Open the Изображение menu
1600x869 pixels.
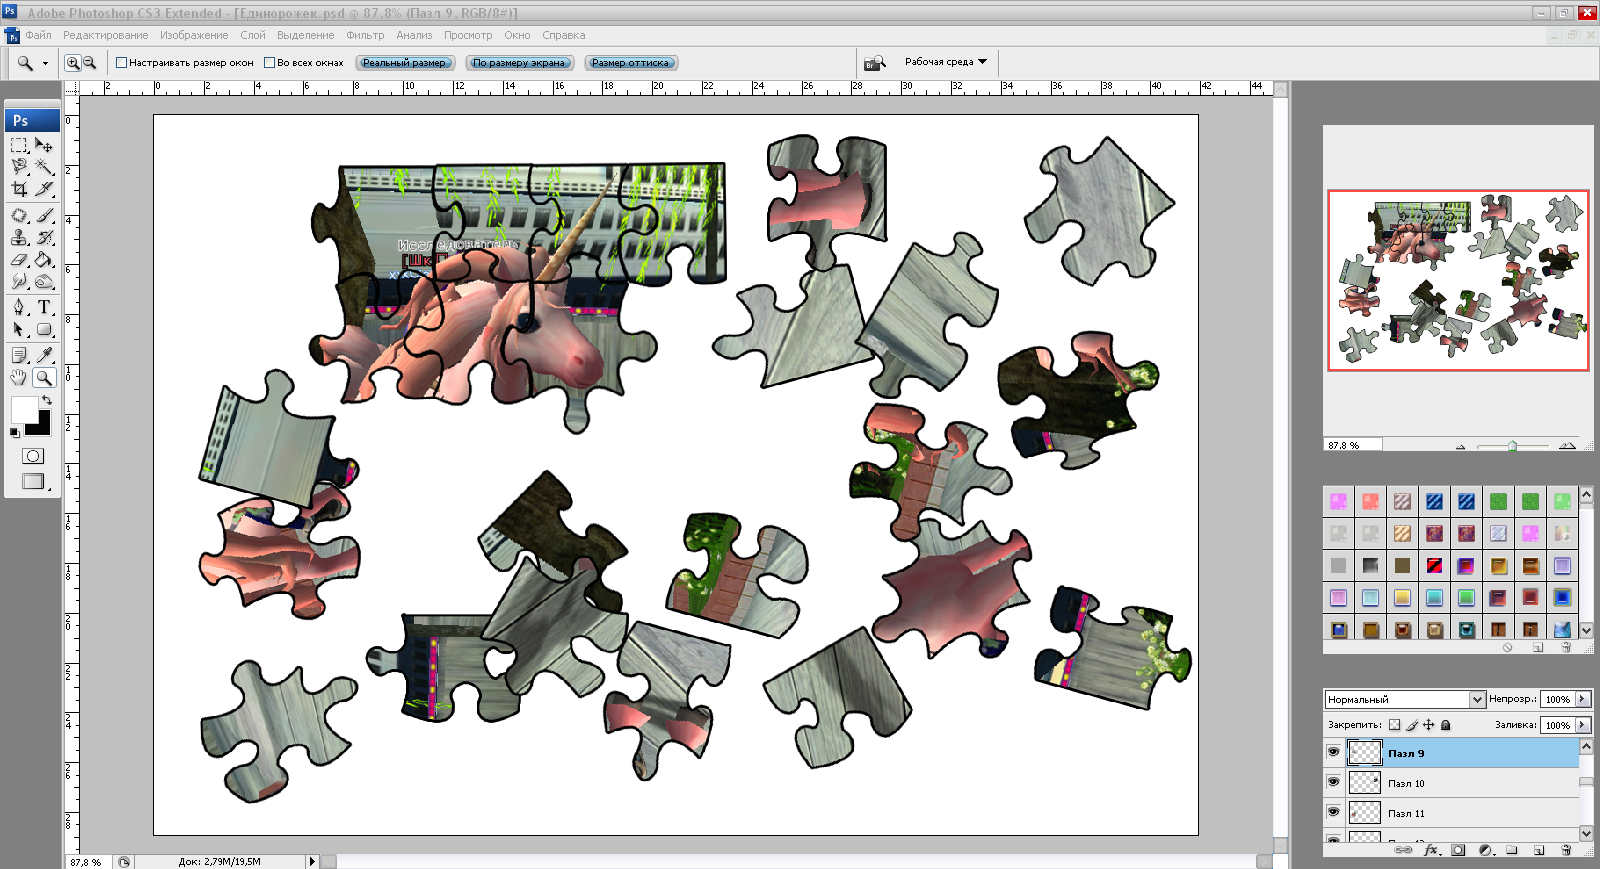coord(194,35)
